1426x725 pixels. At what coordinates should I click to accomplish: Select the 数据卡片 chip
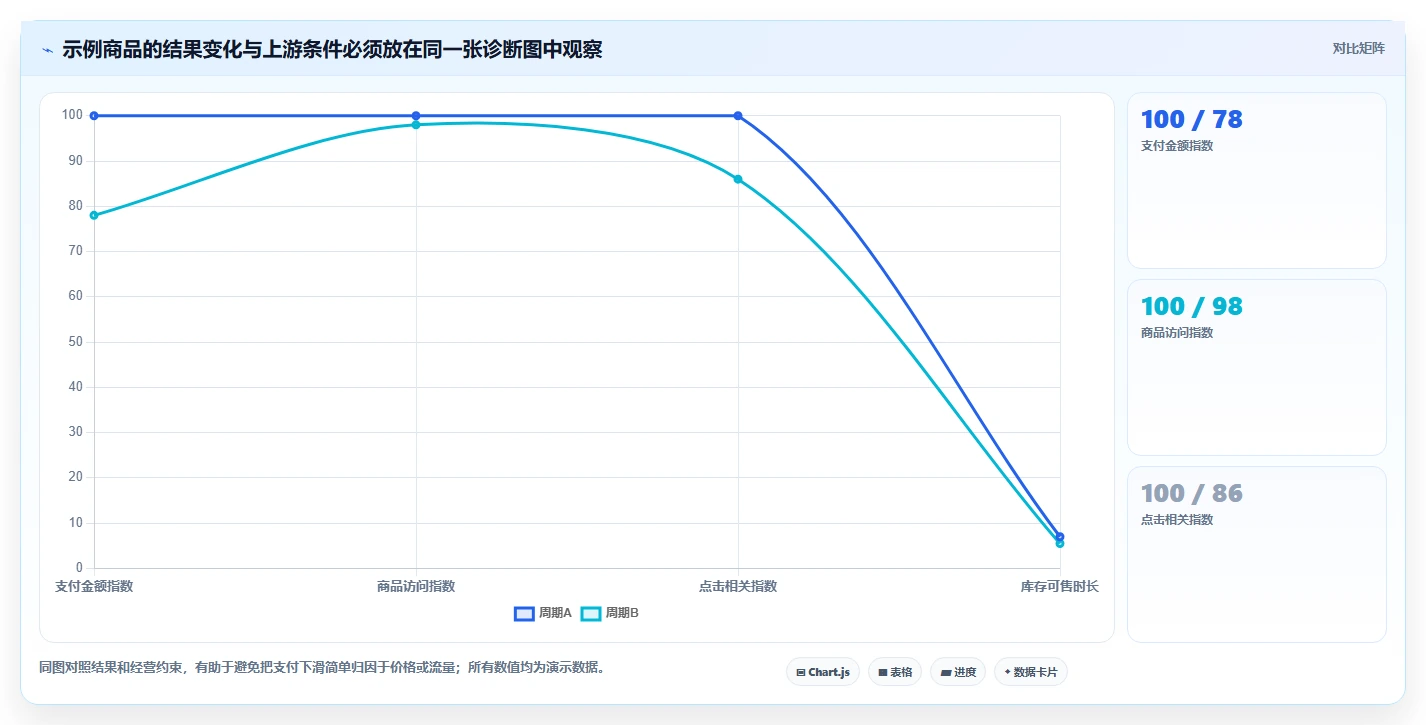tap(1031, 672)
